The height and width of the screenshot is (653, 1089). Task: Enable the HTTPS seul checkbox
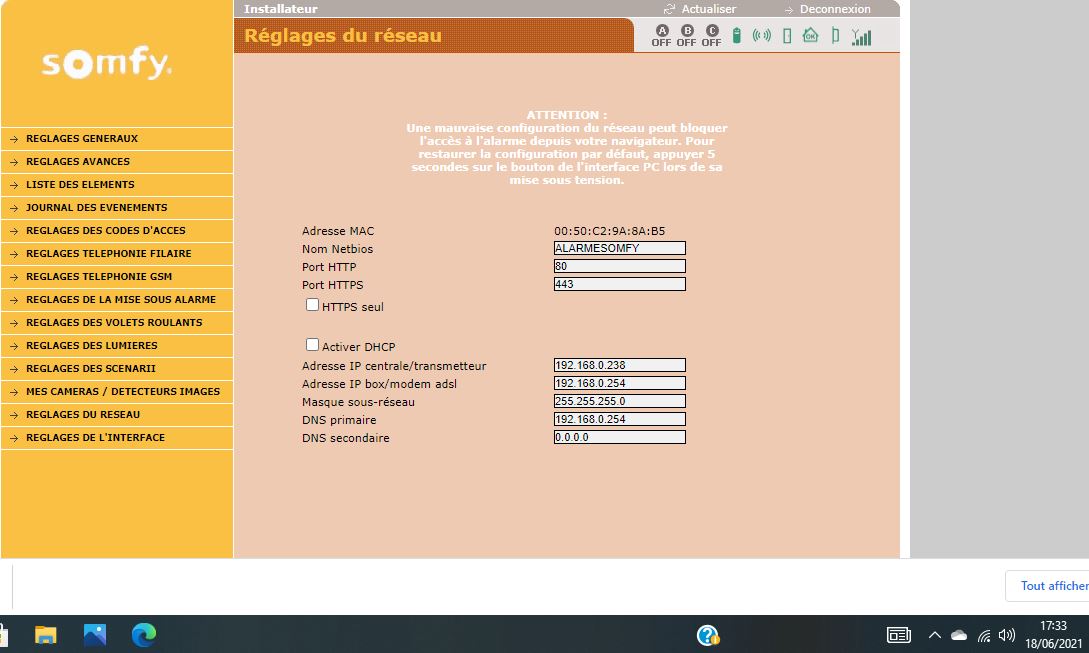click(x=313, y=305)
